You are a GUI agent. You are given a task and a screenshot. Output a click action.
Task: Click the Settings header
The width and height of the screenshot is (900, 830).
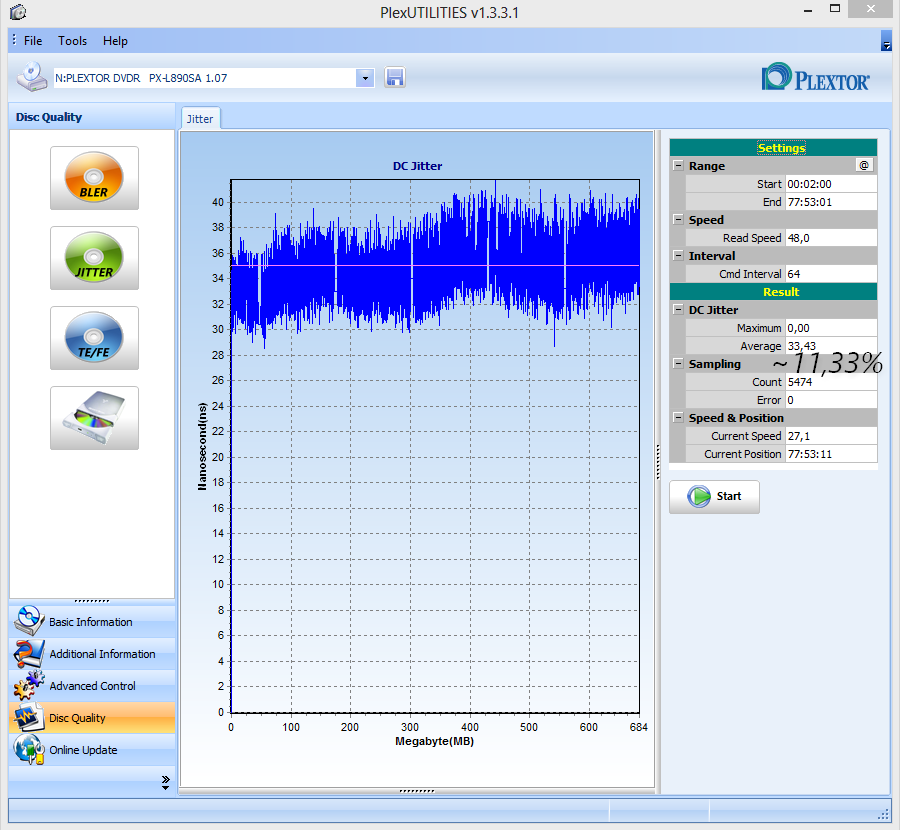coord(773,148)
